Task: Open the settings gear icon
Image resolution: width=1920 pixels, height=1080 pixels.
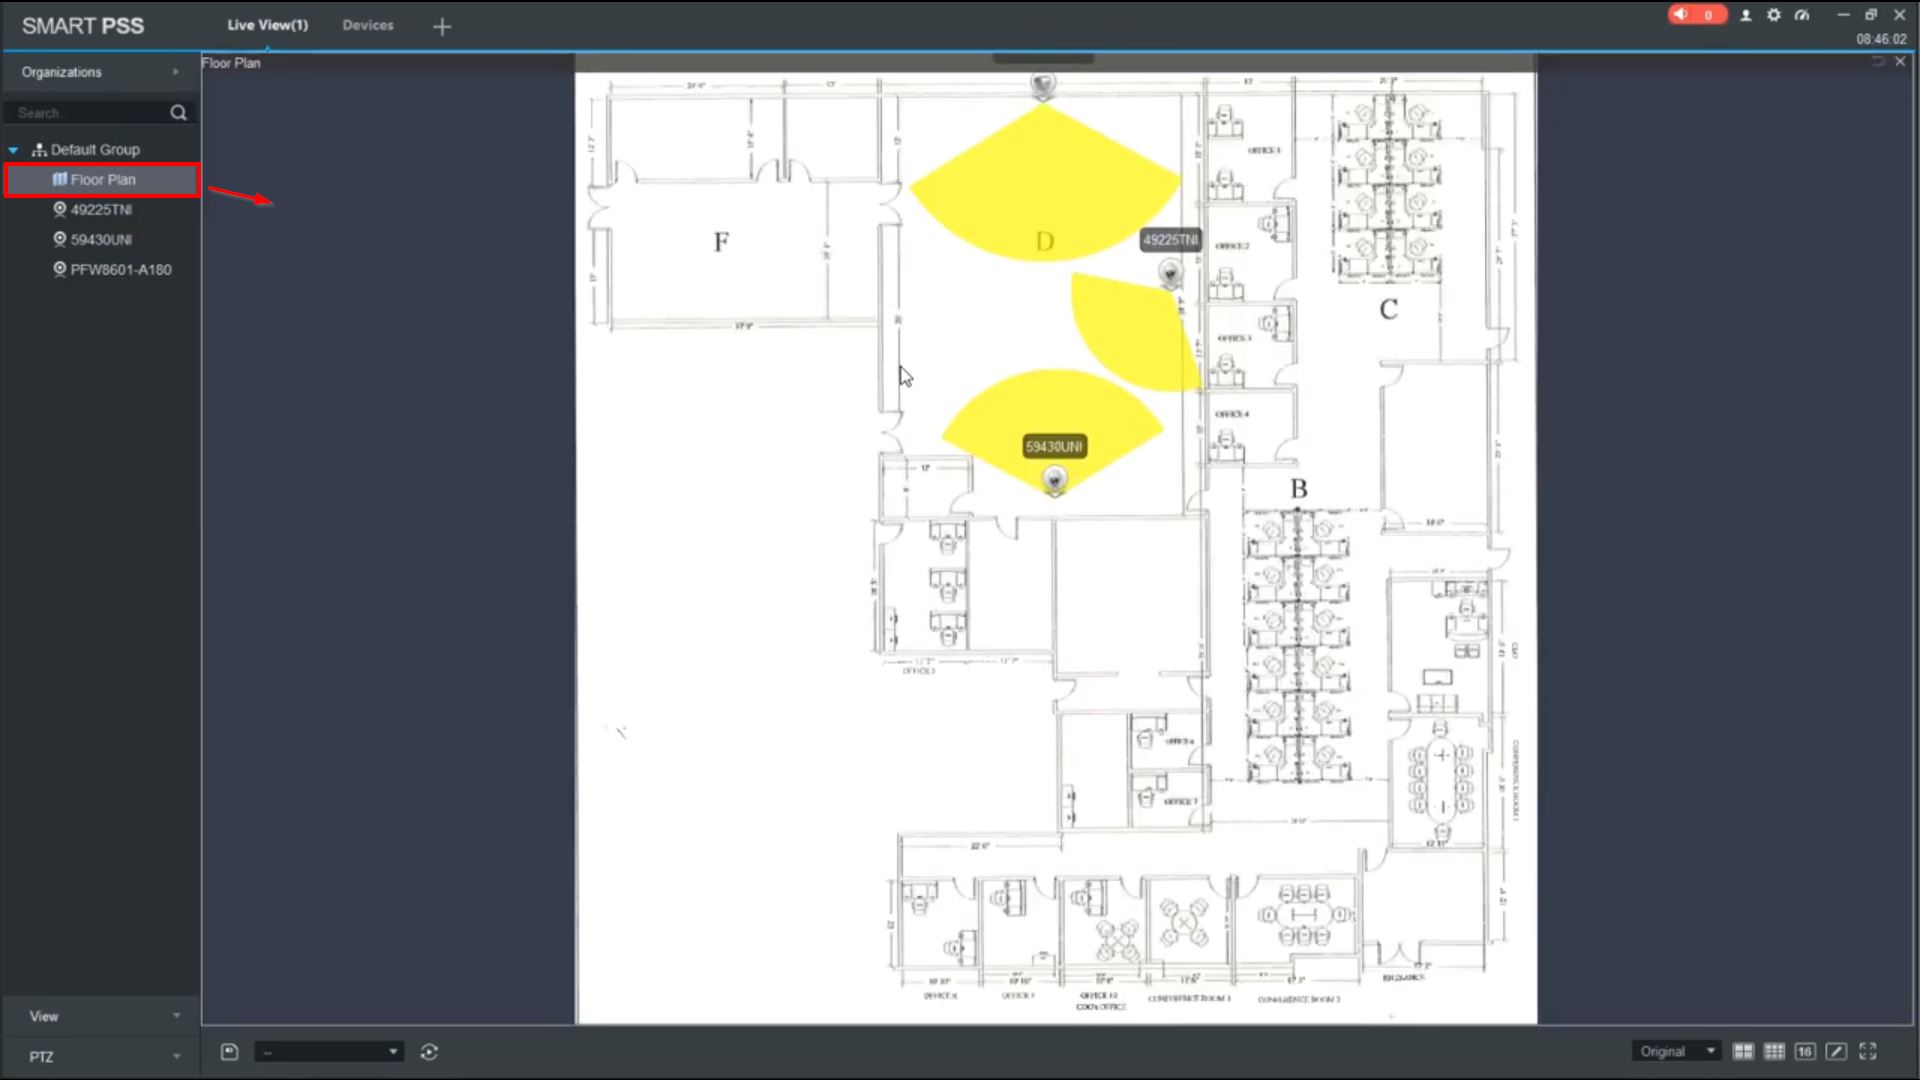Action: pos(1774,15)
